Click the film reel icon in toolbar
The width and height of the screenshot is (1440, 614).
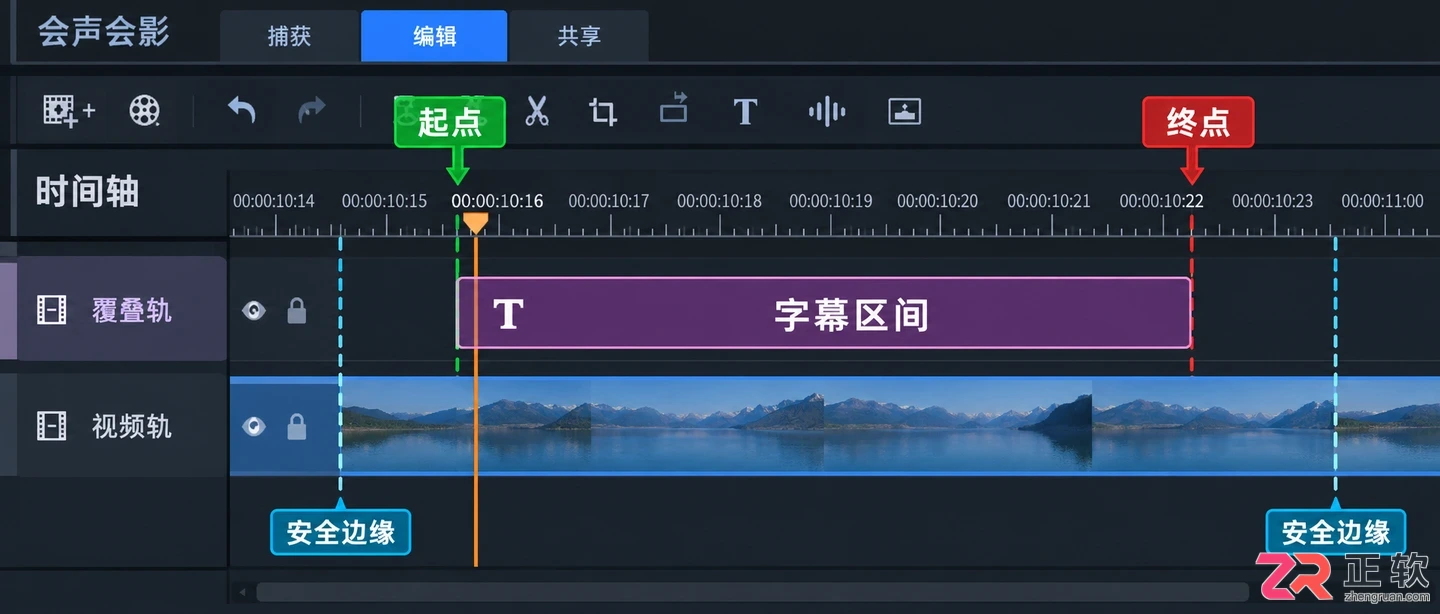click(x=145, y=111)
